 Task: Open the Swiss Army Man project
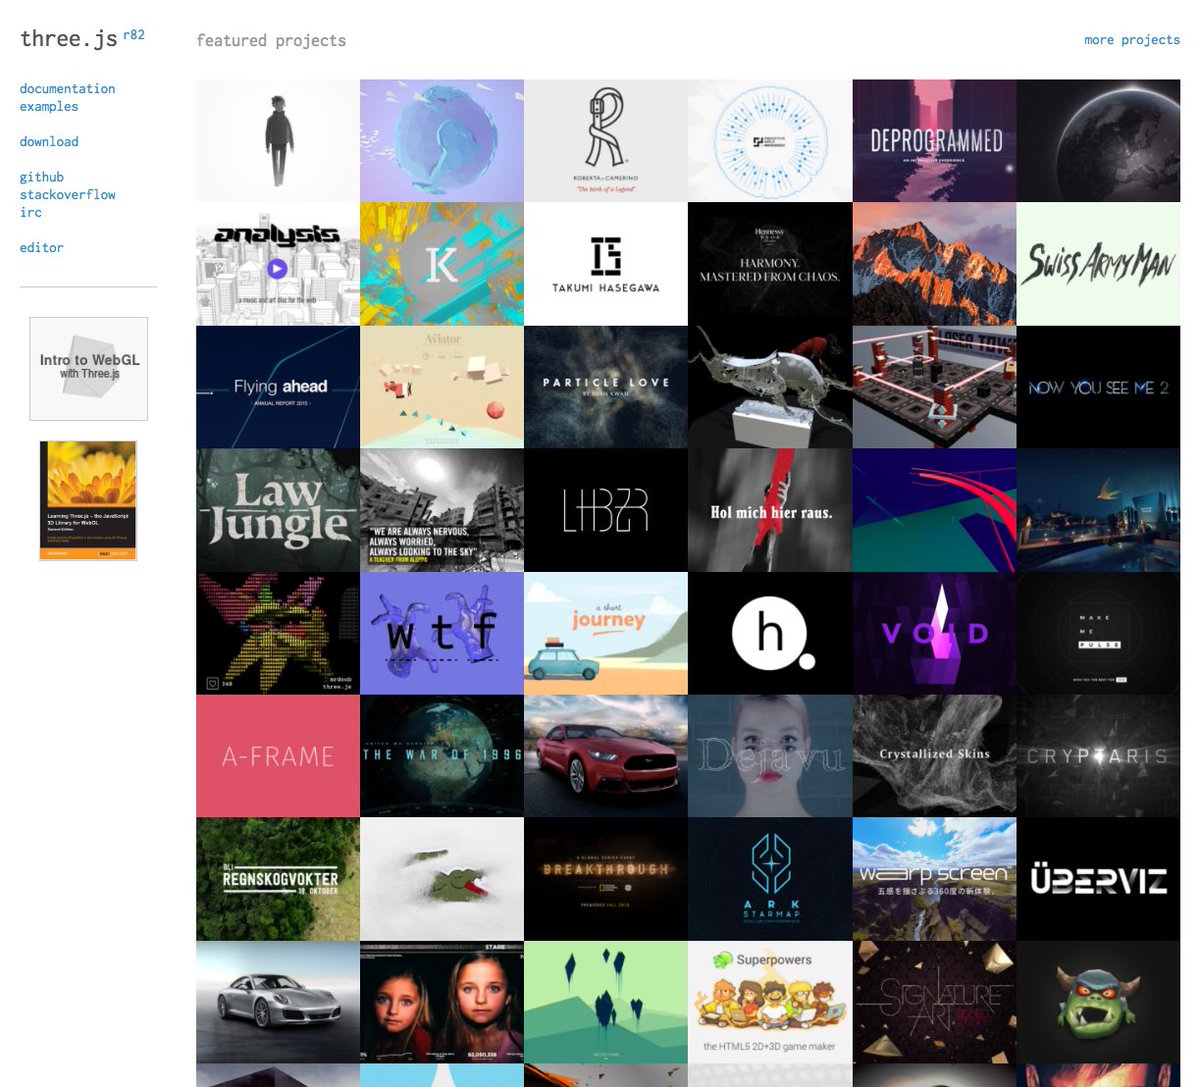pos(1098,264)
